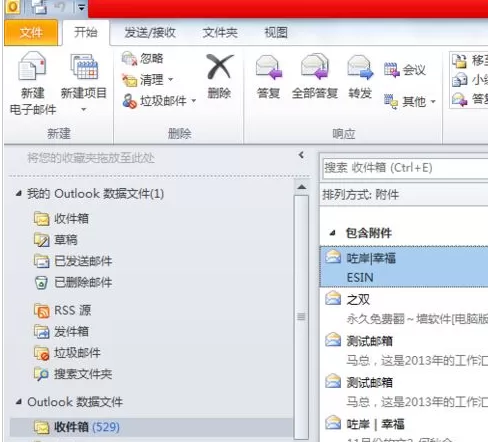Click the New E-mail (新建电子邮件) icon
Screen dimensions: 488x442
[x=32, y=66]
